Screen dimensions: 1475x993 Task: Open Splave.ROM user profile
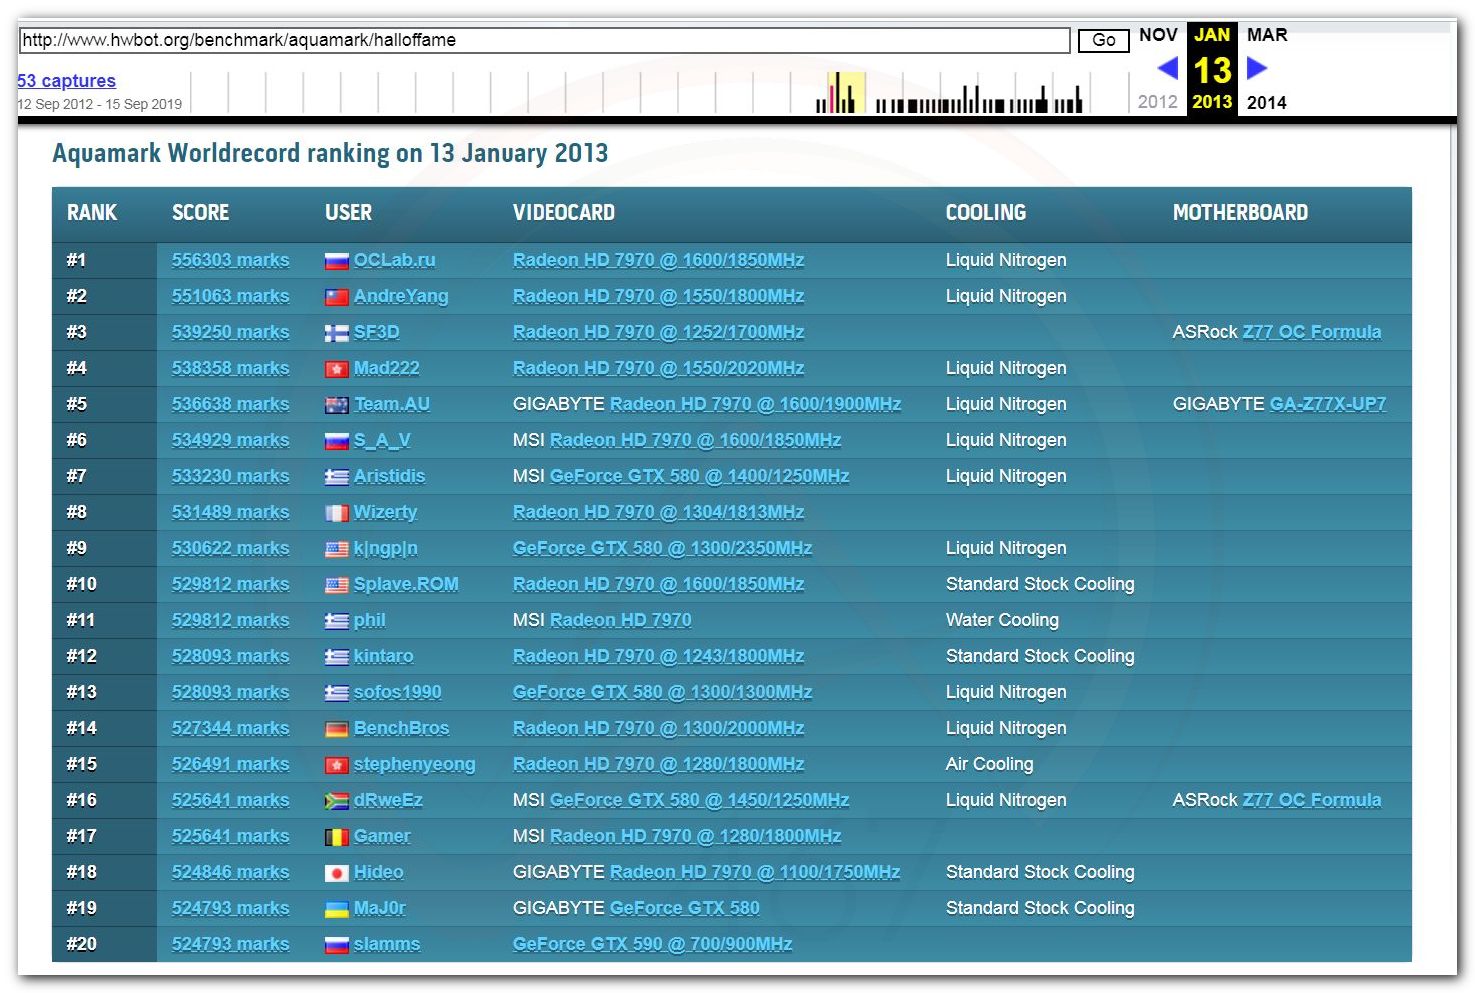click(x=406, y=584)
